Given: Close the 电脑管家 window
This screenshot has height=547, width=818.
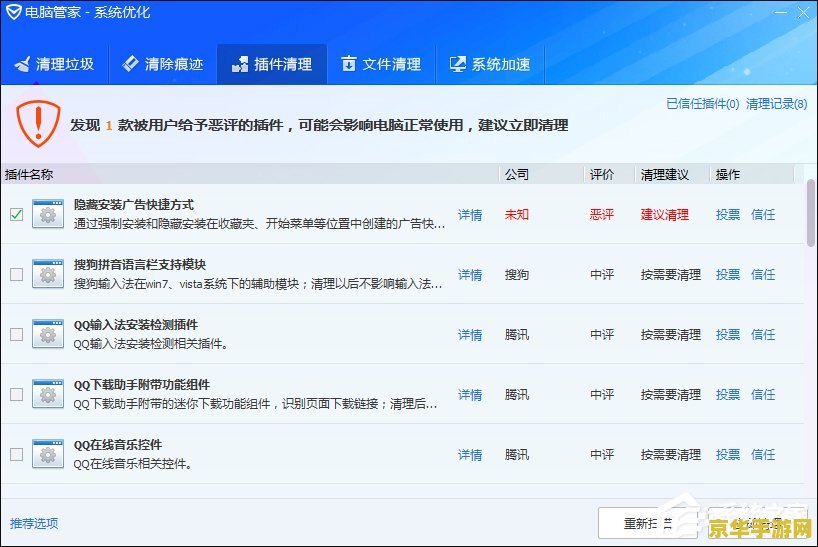Looking at the screenshot, I should 803,13.
